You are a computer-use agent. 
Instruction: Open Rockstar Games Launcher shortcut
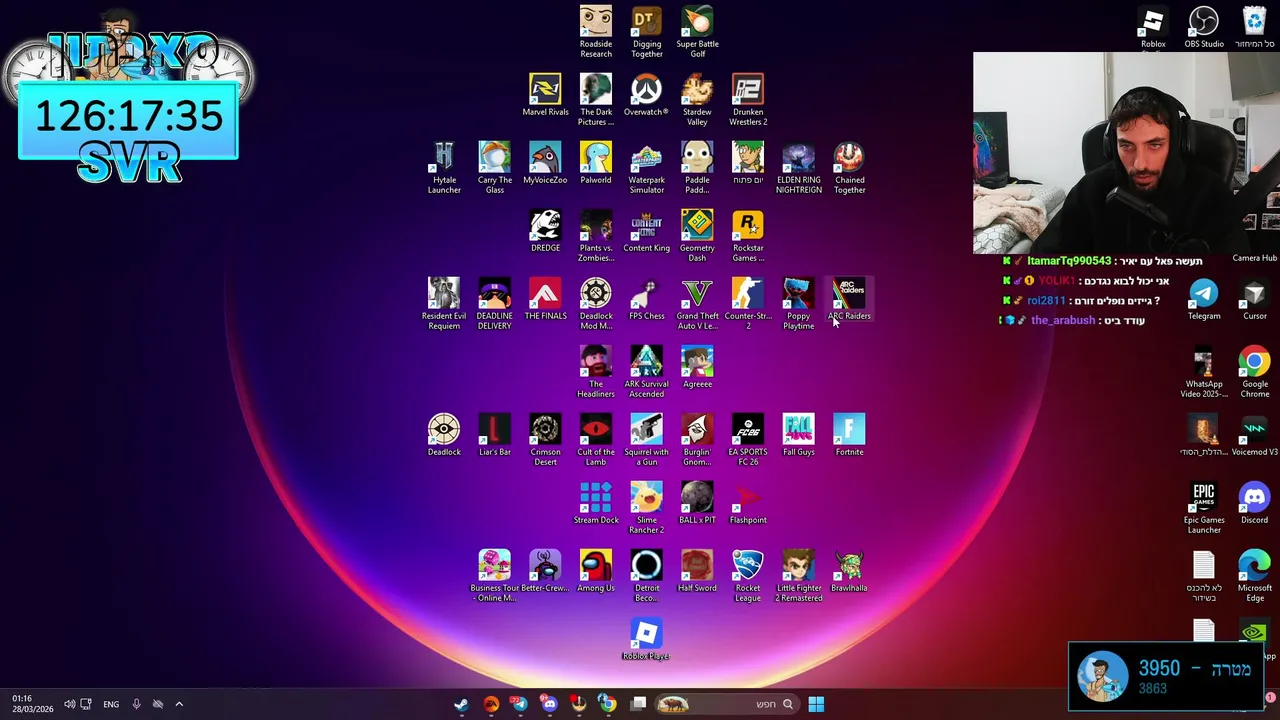coord(748,236)
